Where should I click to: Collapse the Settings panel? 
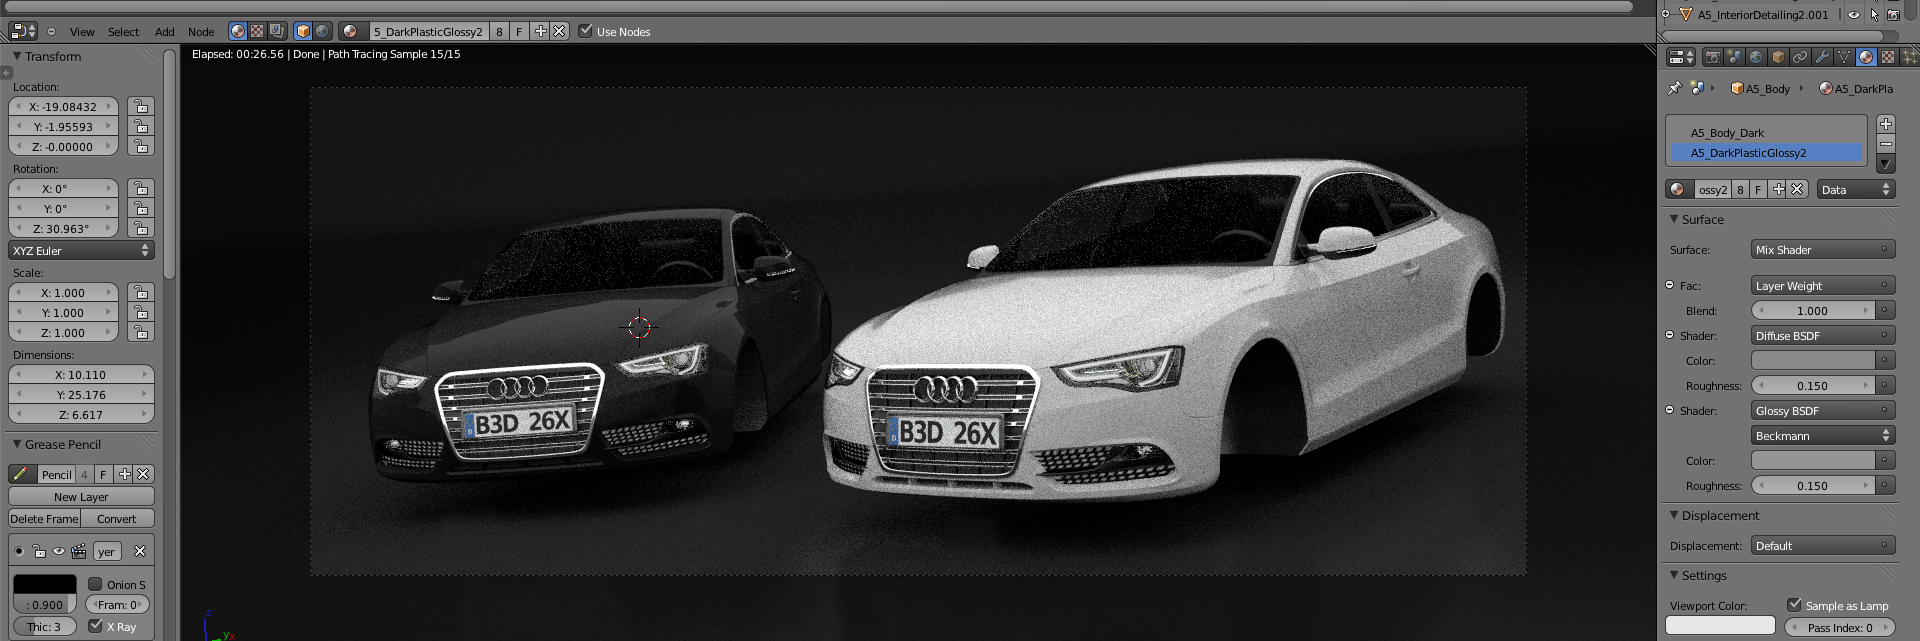(x=1674, y=575)
